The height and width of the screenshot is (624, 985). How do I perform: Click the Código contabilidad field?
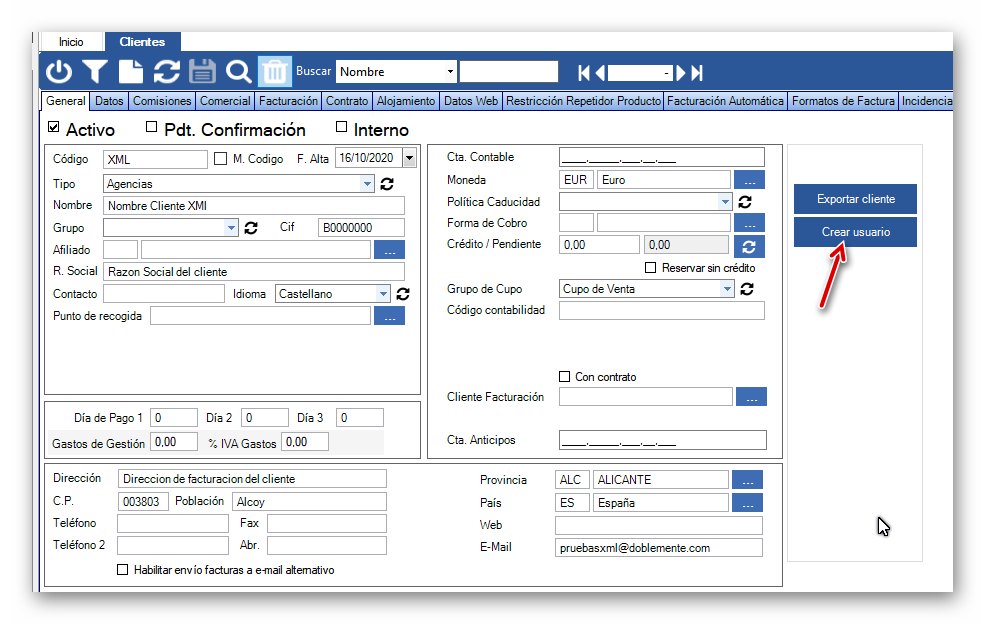(661, 310)
